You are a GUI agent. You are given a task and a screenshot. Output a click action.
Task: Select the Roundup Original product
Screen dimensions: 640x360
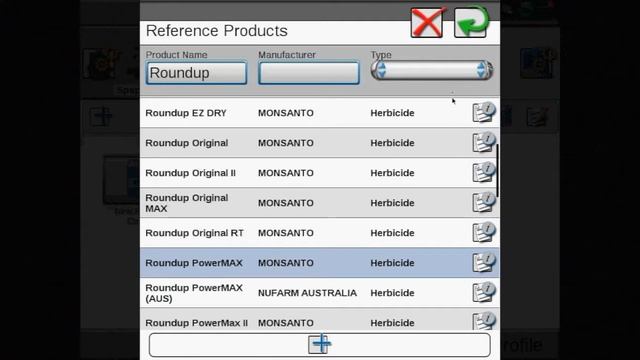[320, 143]
